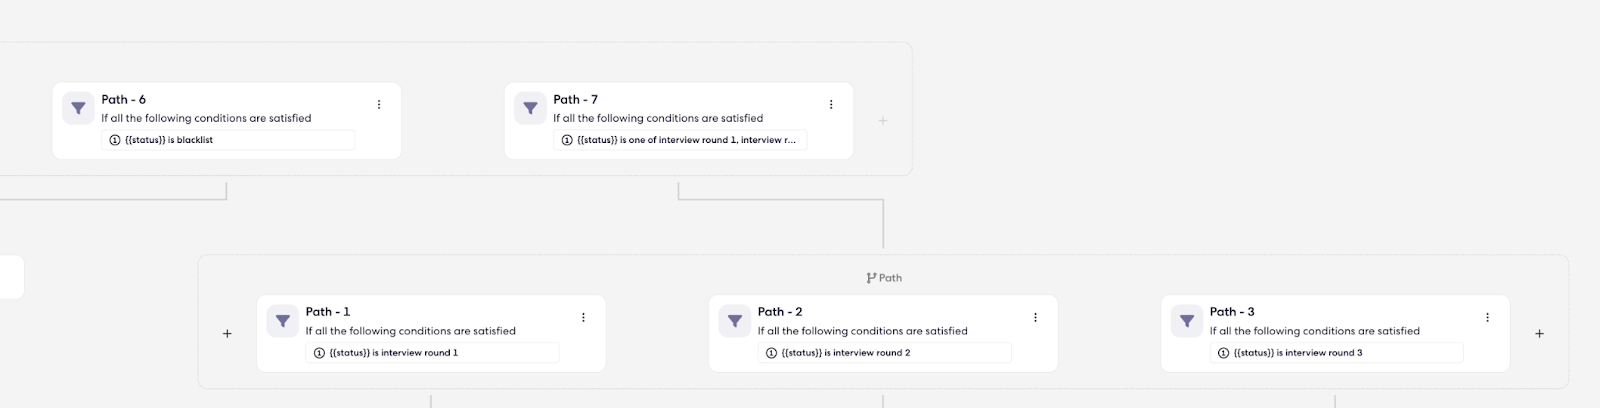Add a path before Path - 1

point(227,334)
